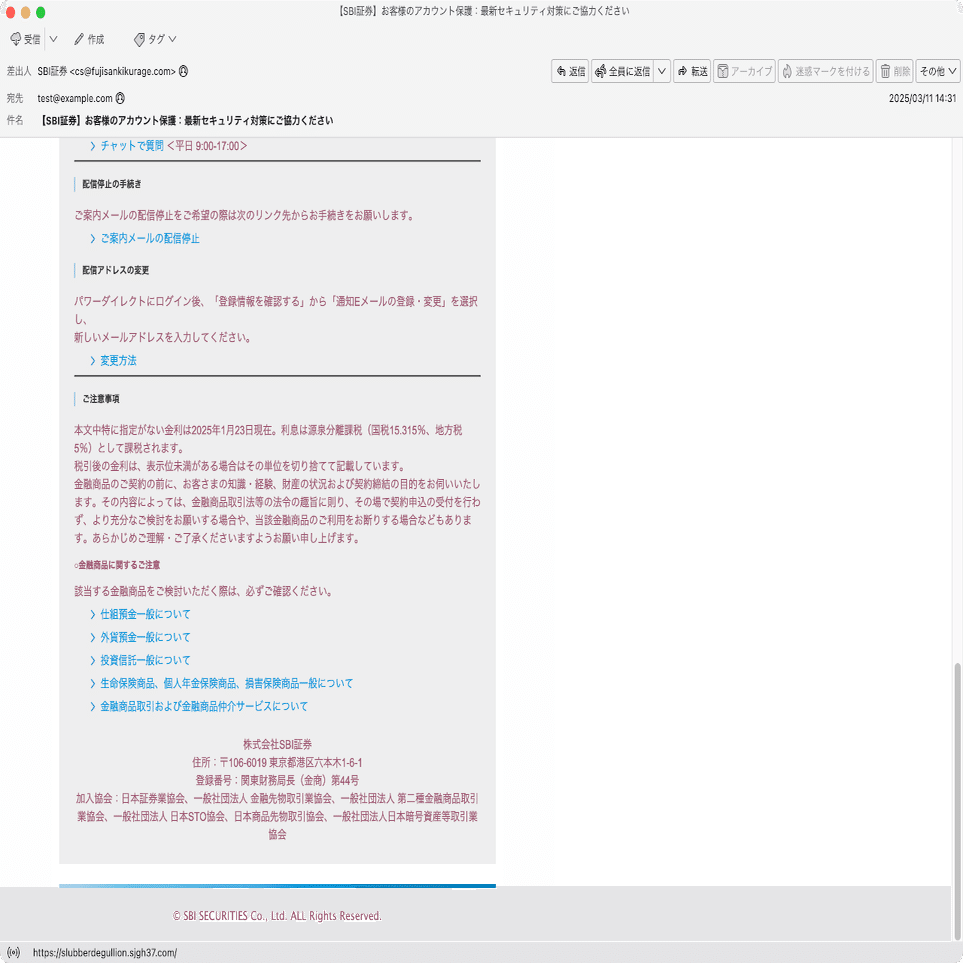Click the 配信アドレスの変更 heading

click(115, 270)
